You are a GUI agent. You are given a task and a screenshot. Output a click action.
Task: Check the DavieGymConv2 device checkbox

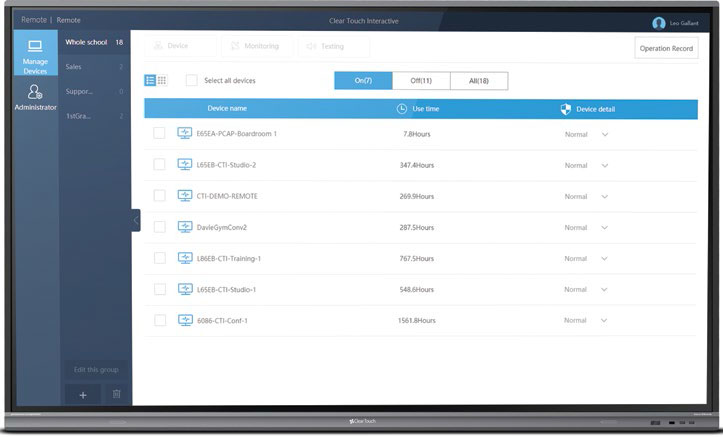160,227
